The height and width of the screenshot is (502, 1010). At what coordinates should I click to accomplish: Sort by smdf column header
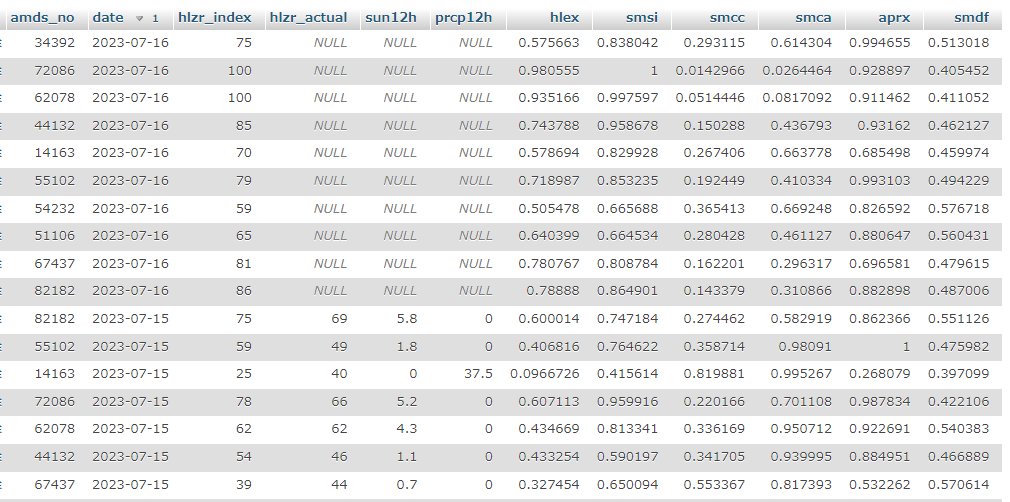pos(970,18)
